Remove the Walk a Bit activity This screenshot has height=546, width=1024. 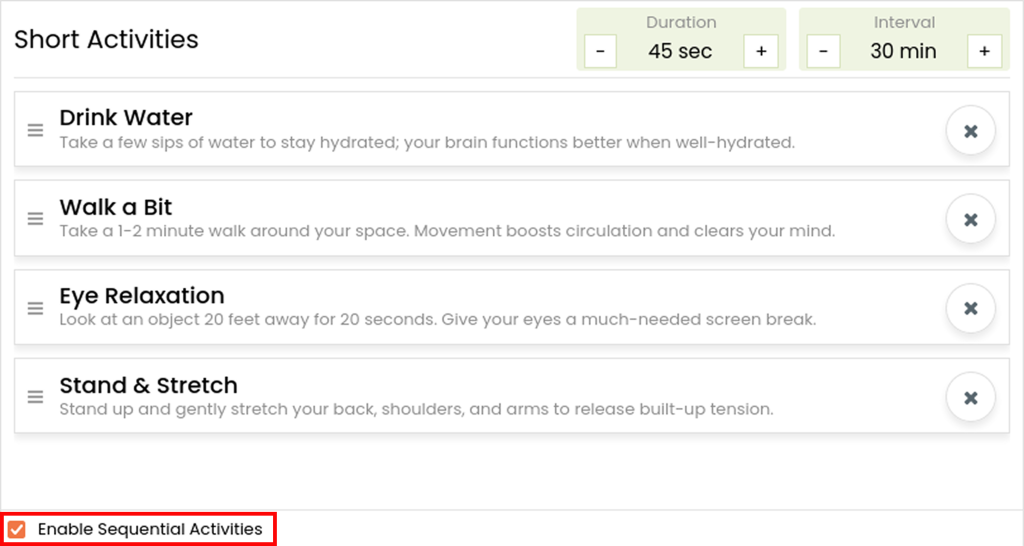tap(970, 219)
